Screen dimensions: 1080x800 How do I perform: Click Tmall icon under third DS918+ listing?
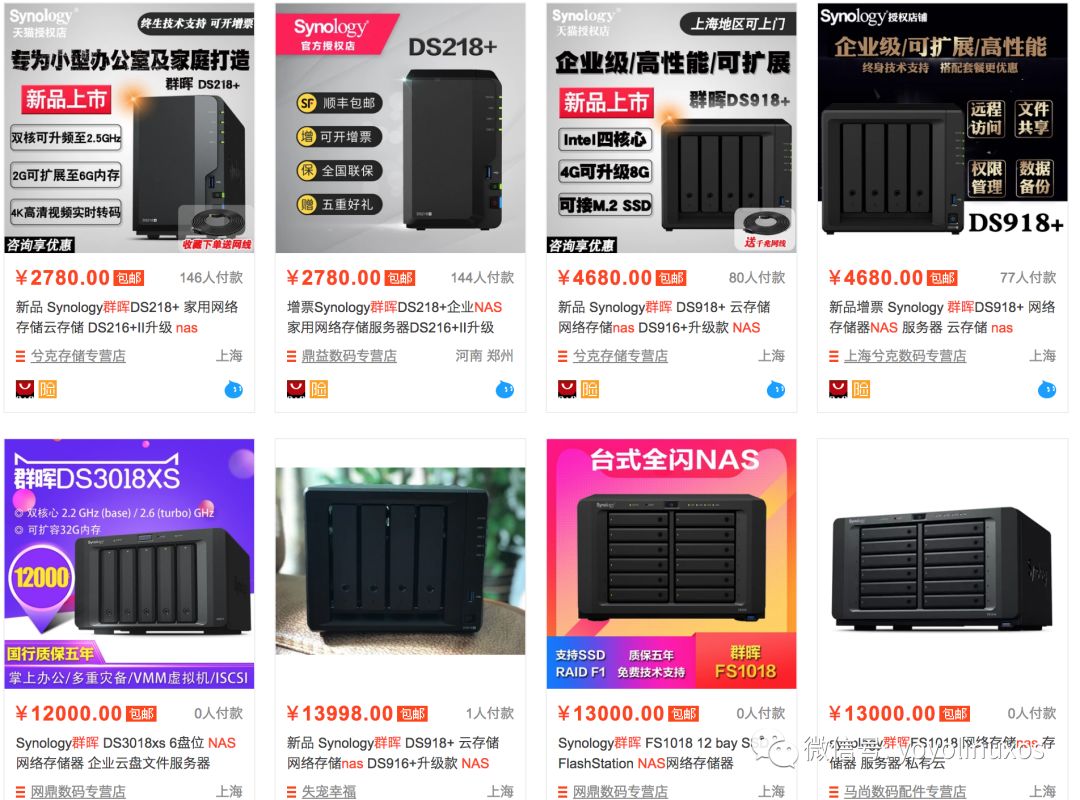tap(567, 389)
